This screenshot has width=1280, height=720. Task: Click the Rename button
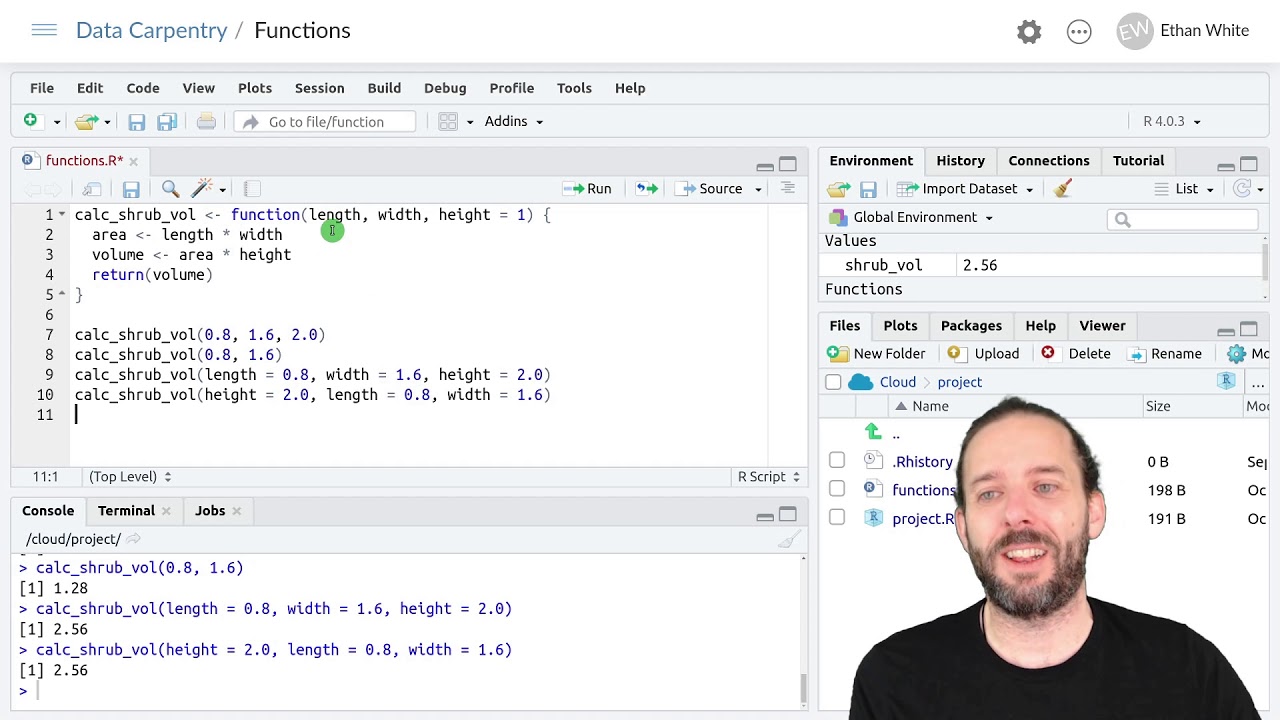(x=1164, y=353)
